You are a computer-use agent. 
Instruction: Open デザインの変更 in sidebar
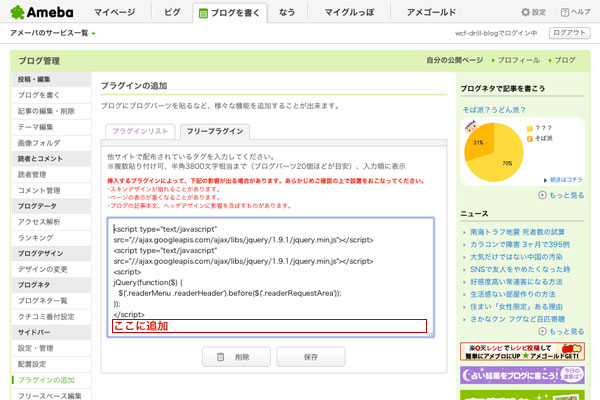pos(51,269)
